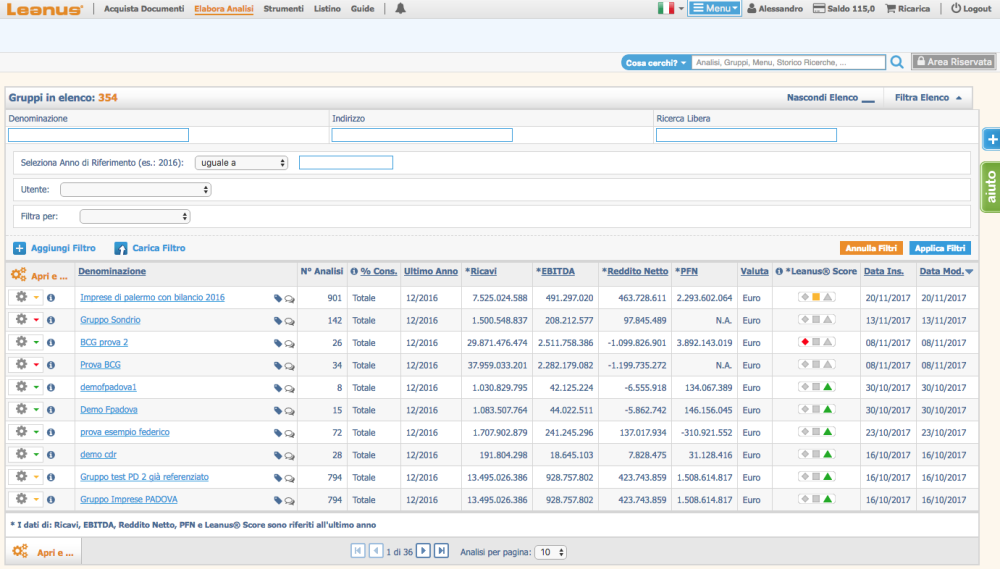The width and height of the screenshot is (1000, 569).
Task: Click the Applica Filtri button
Action: (940, 248)
